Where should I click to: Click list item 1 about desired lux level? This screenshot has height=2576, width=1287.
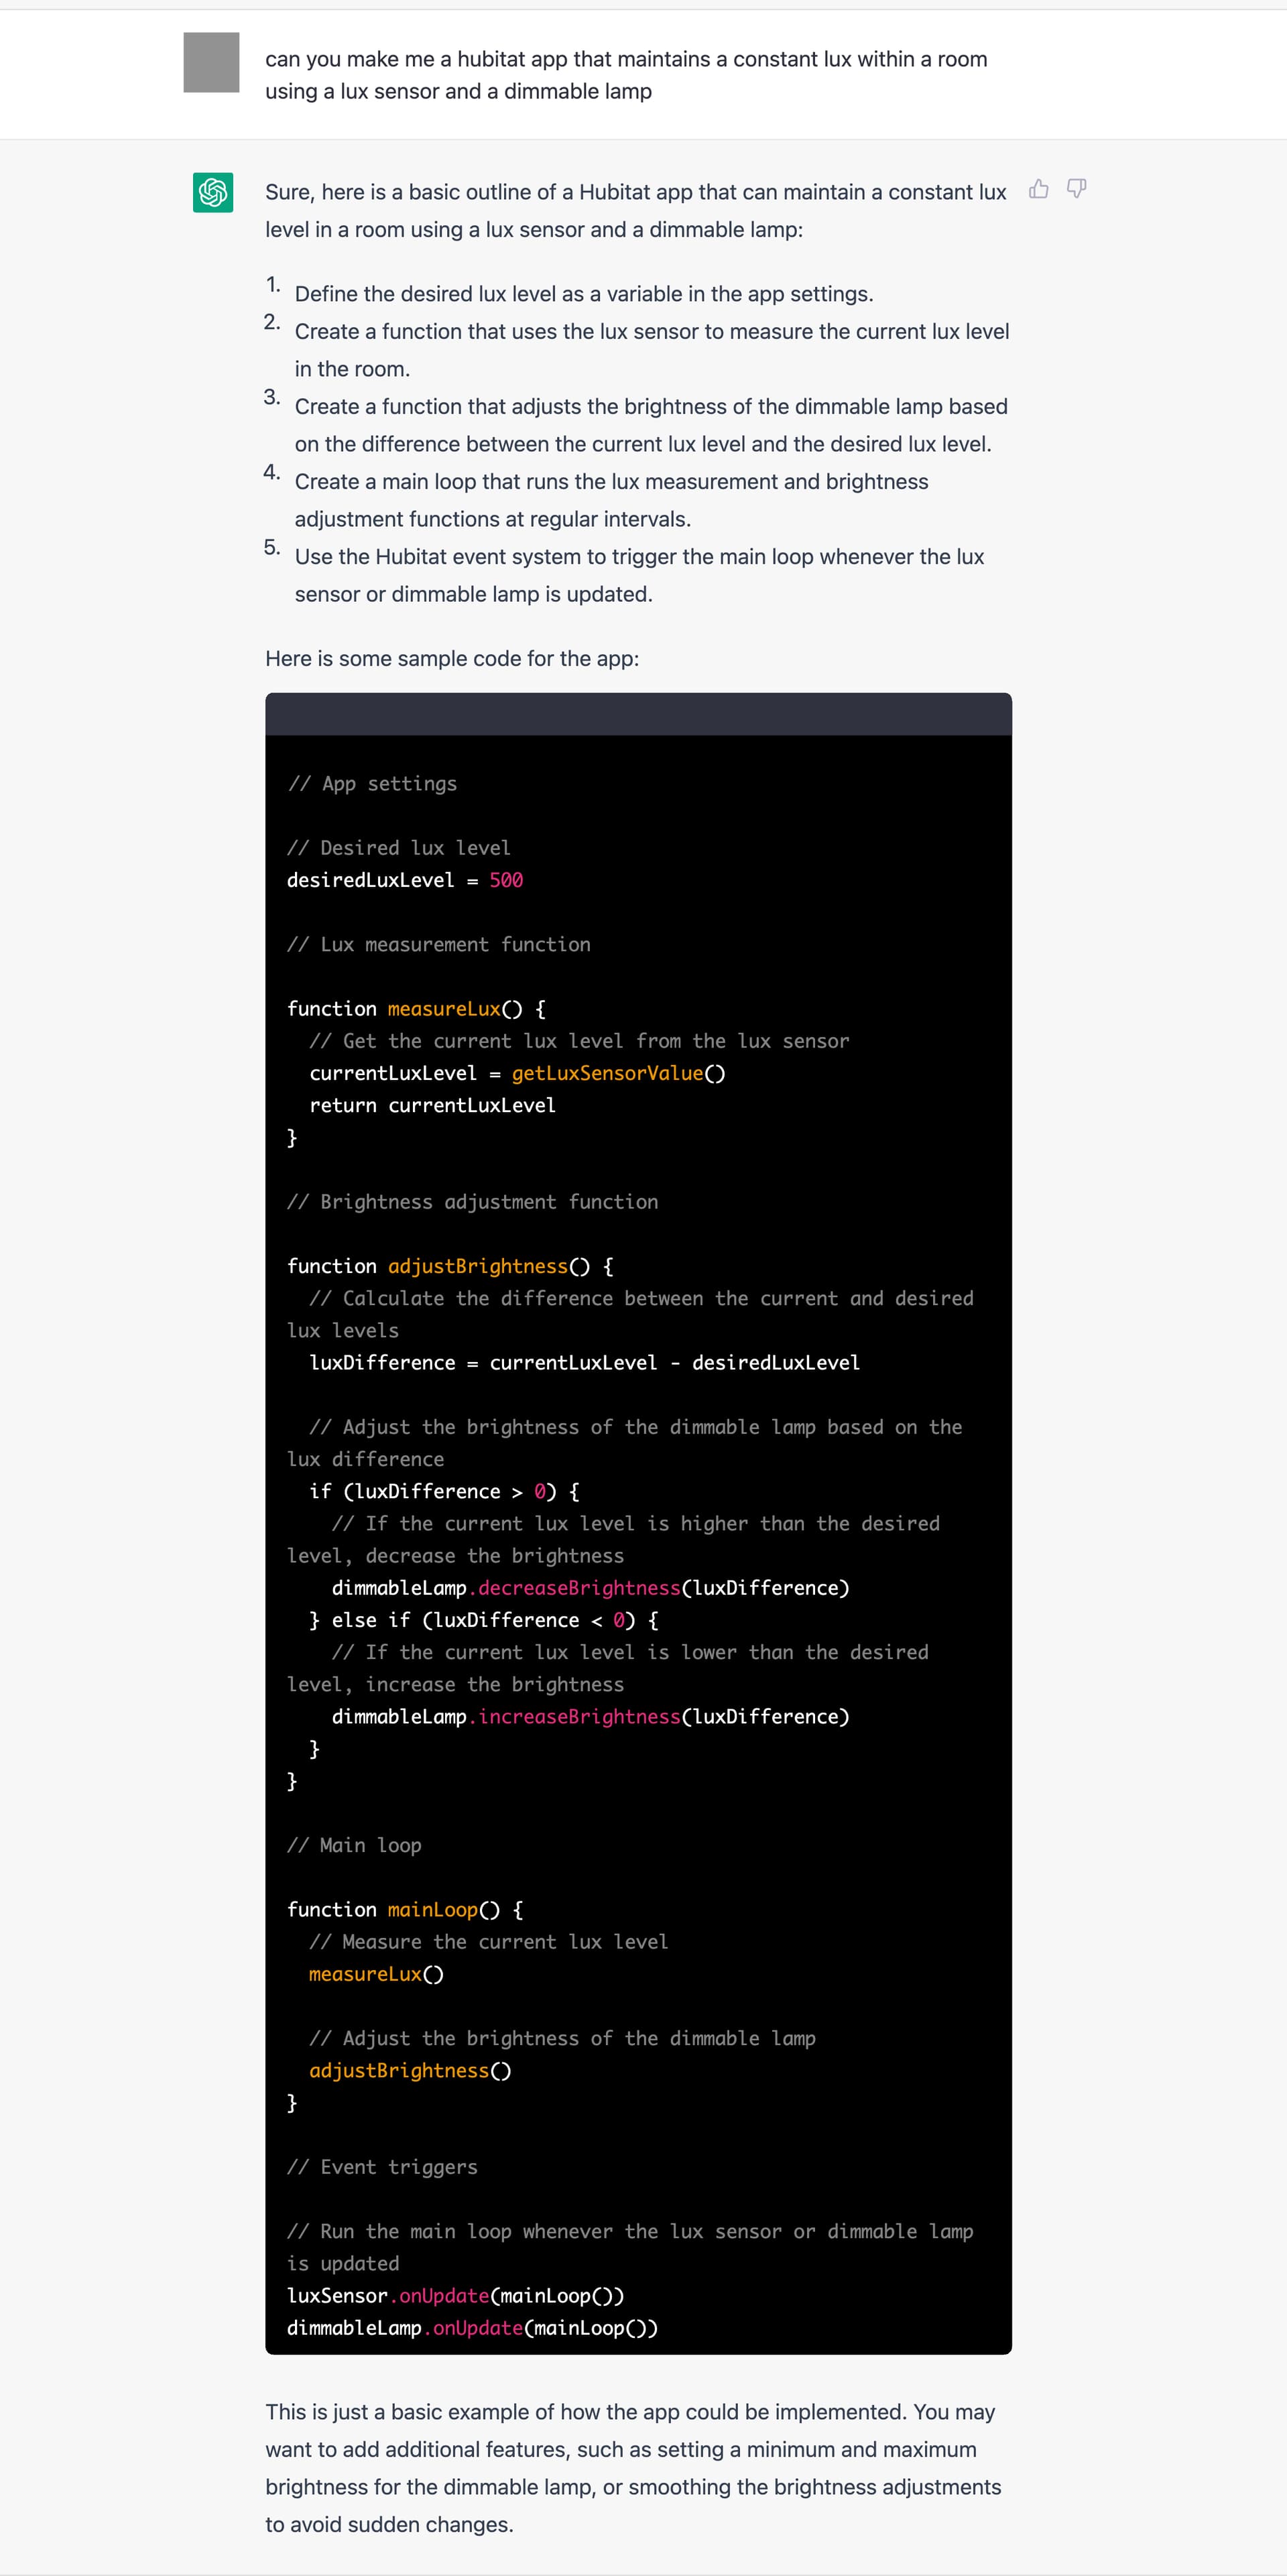point(584,294)
